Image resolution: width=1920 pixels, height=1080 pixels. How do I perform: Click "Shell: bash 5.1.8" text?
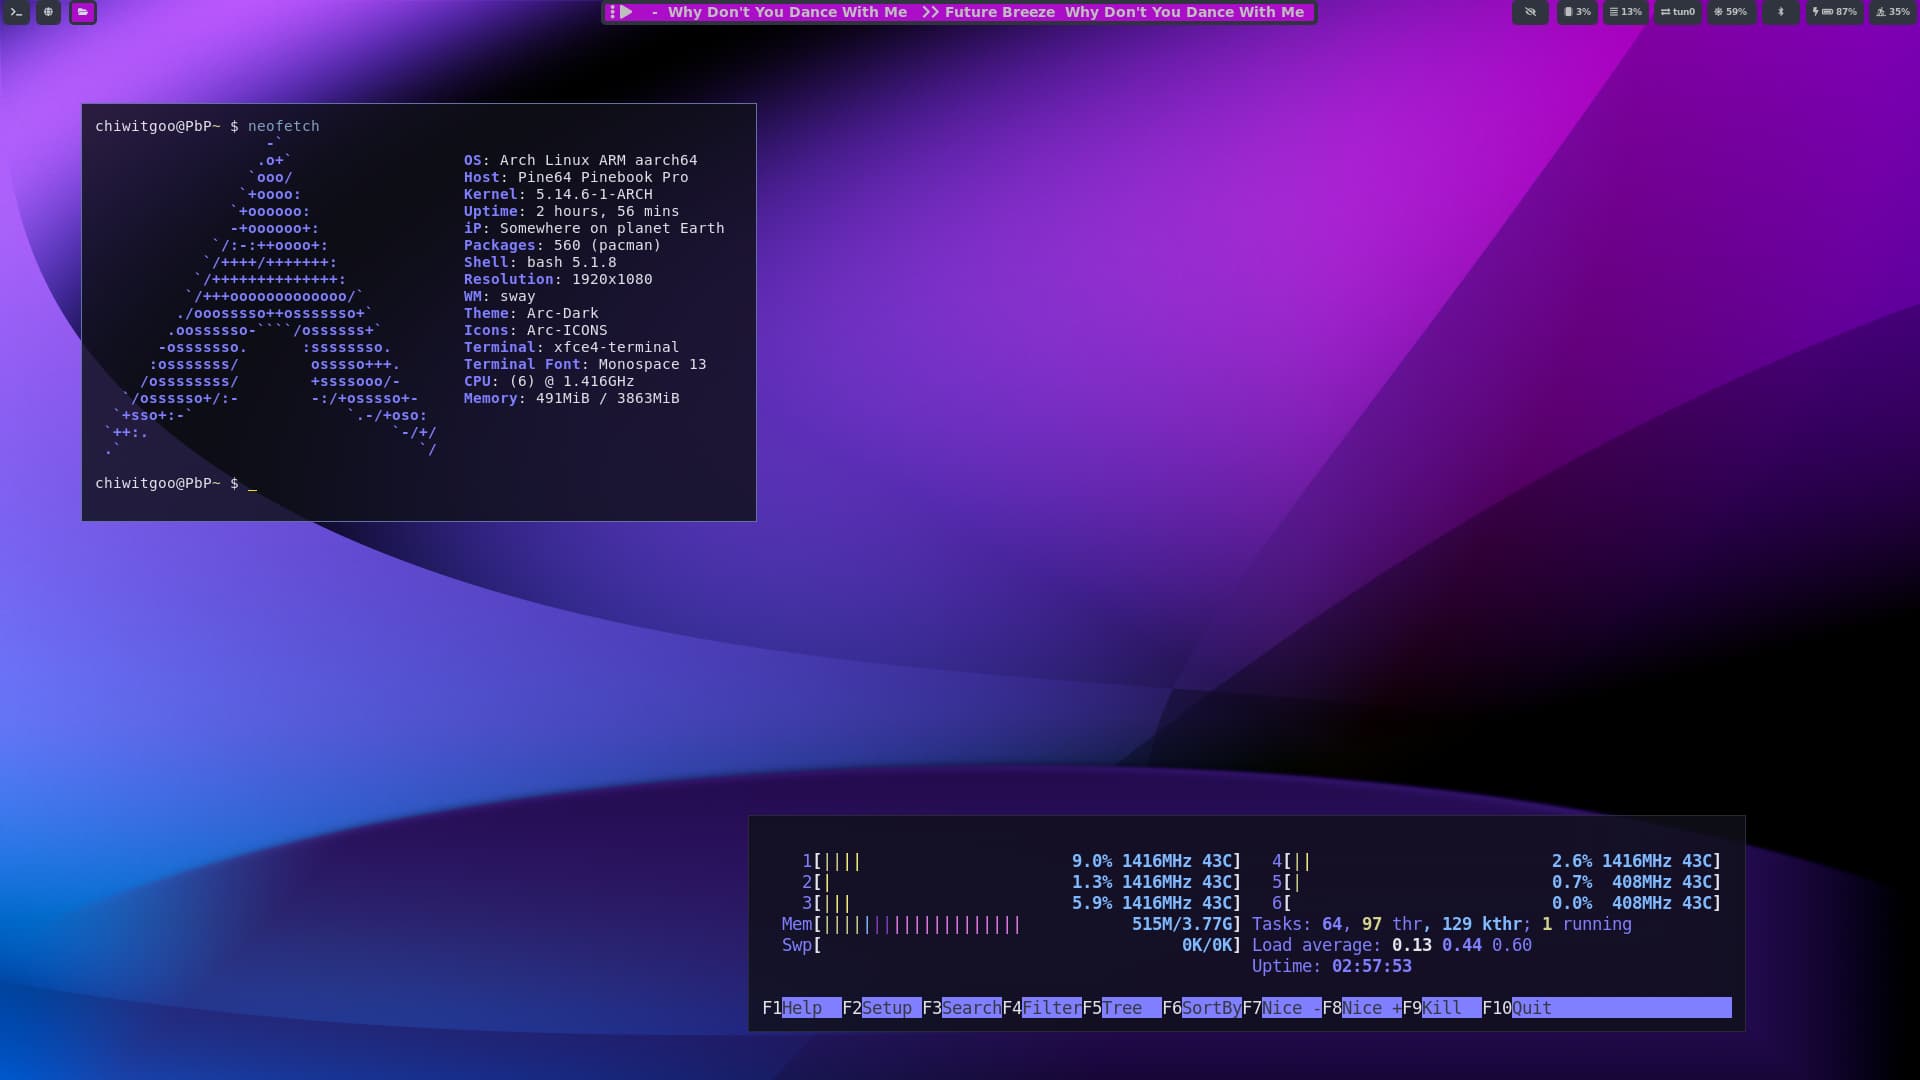[540, 262]
